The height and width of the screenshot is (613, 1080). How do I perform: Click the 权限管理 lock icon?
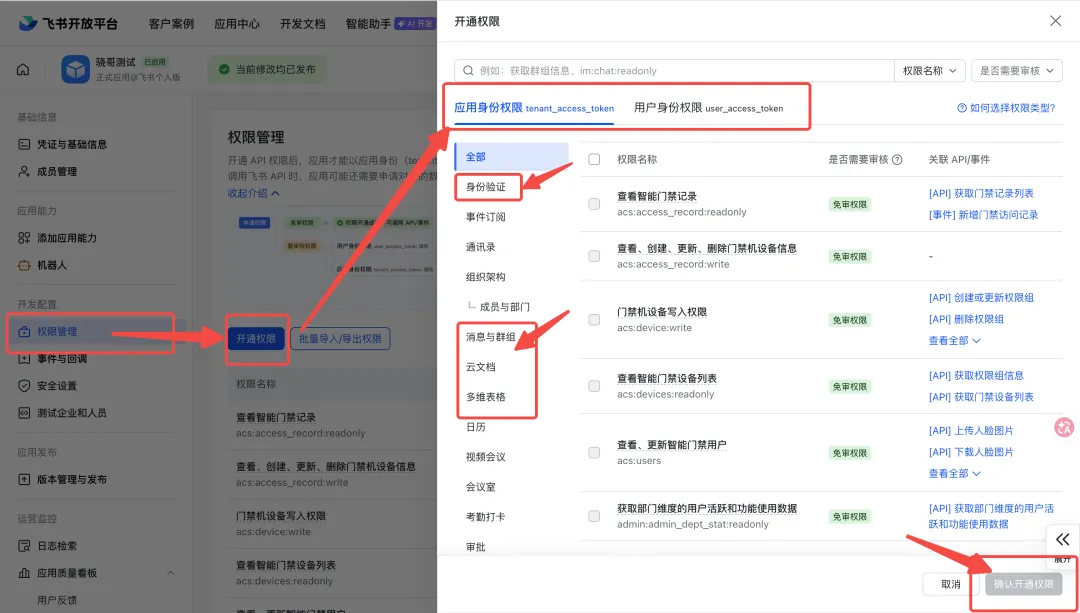point(24,331)
